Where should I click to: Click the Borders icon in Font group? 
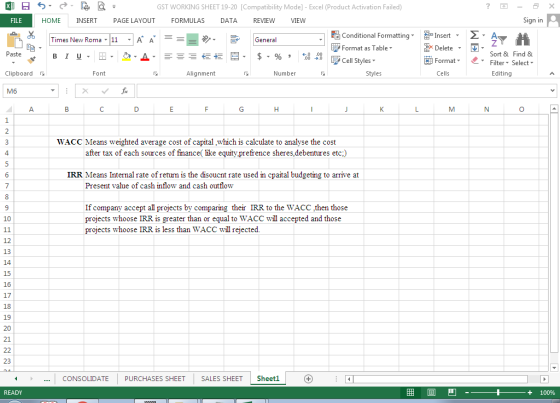[x=102, y=56]
